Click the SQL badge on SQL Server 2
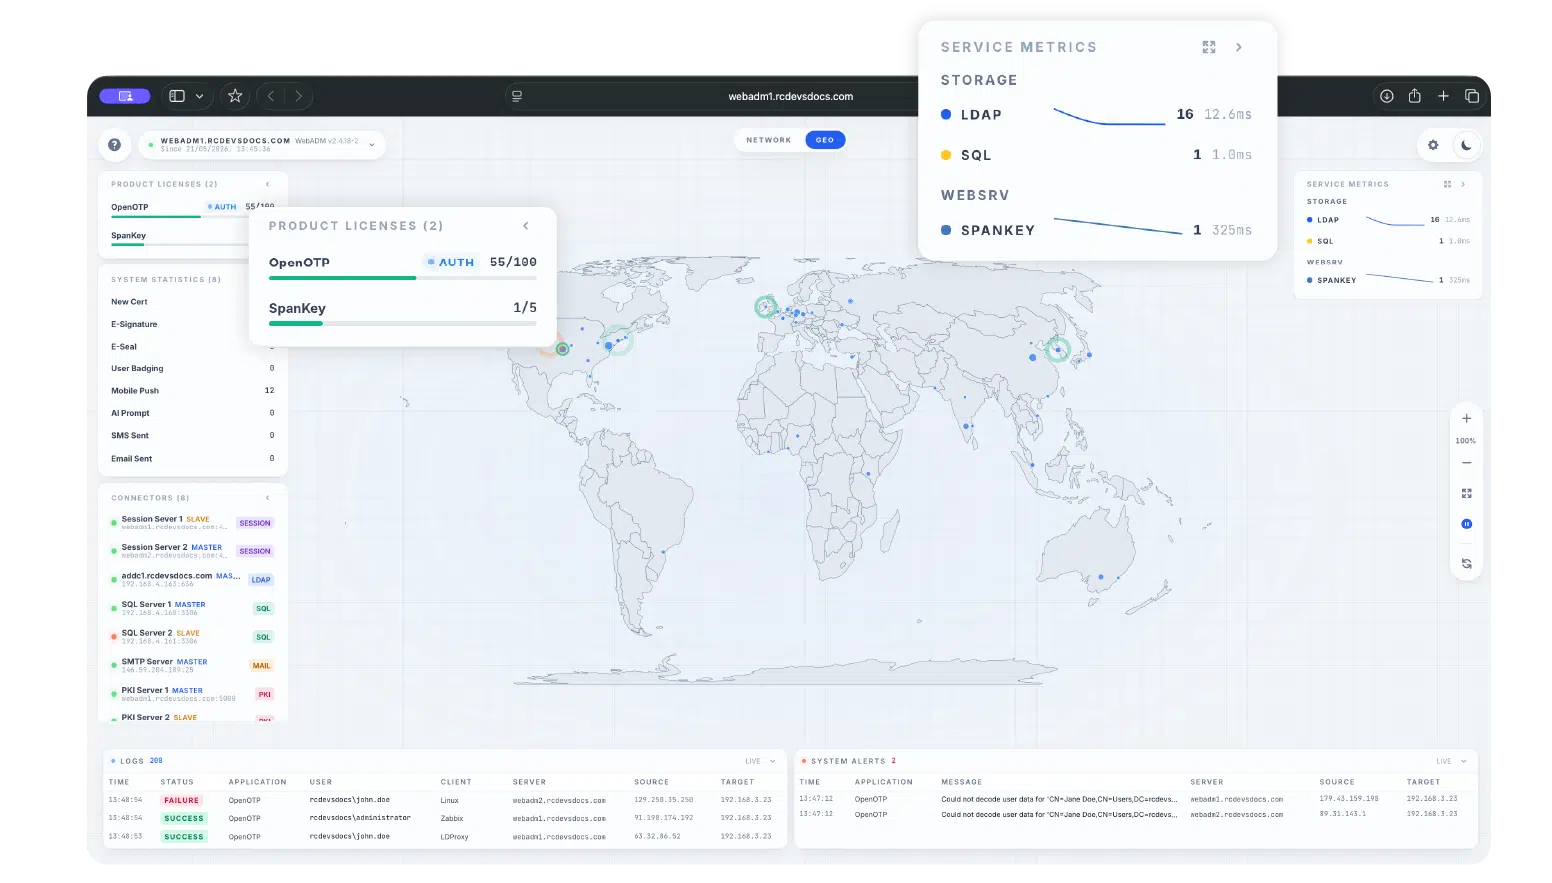1552x883 pixels. click(263, 637)
